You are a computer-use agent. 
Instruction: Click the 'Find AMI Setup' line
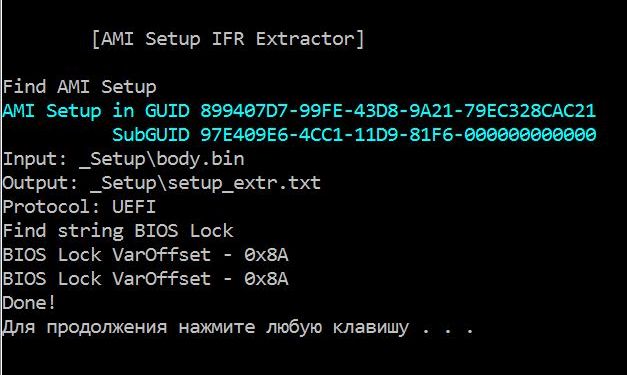point(79,87)
